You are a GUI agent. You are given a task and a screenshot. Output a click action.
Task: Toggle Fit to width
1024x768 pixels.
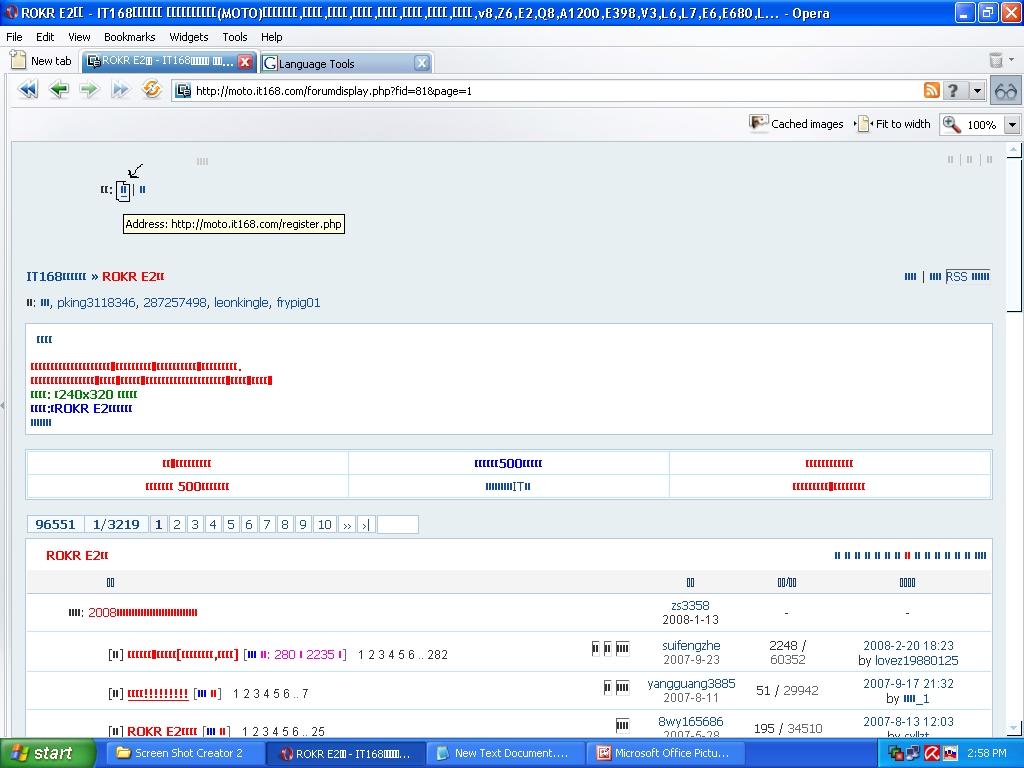(x=894, y=123)
